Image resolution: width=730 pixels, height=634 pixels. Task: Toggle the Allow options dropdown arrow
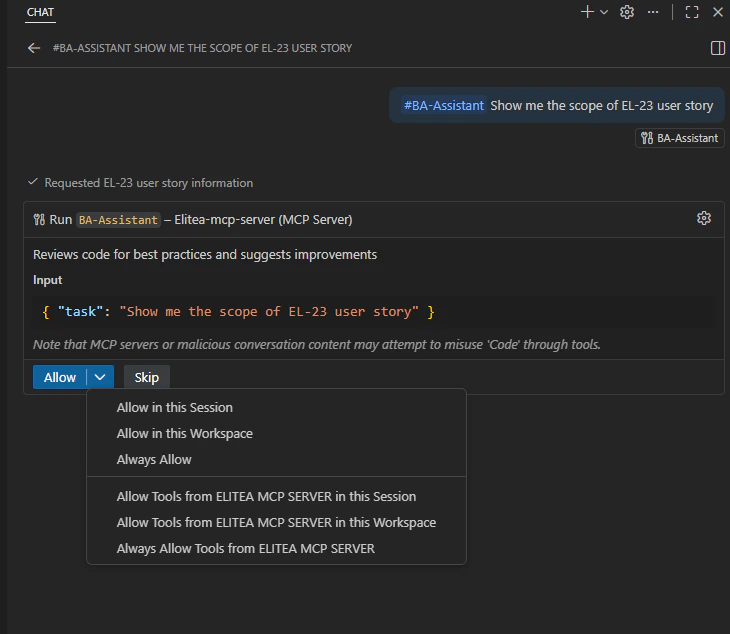pyautogui.click(x=100, y=377)
